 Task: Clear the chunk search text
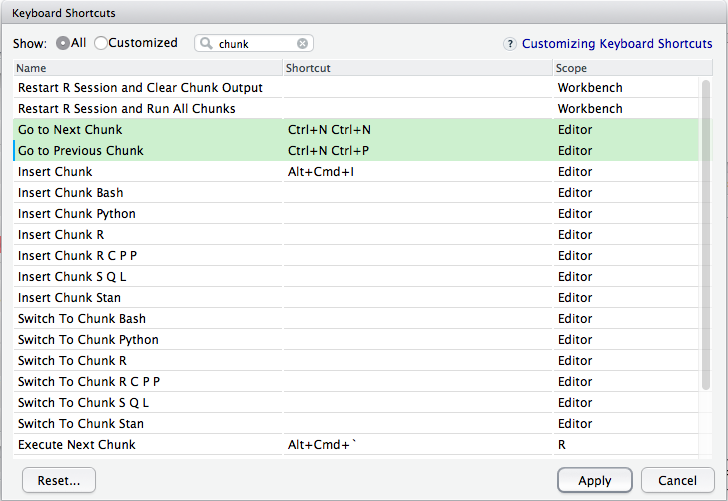click(x=302, y=44)
